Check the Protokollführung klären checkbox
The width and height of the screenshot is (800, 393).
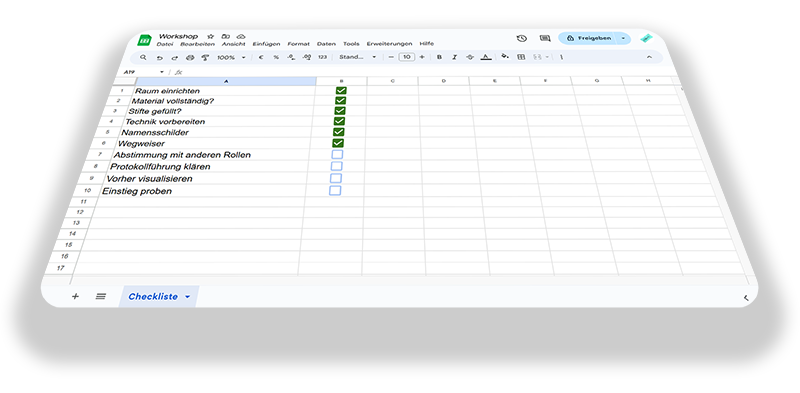337,166
